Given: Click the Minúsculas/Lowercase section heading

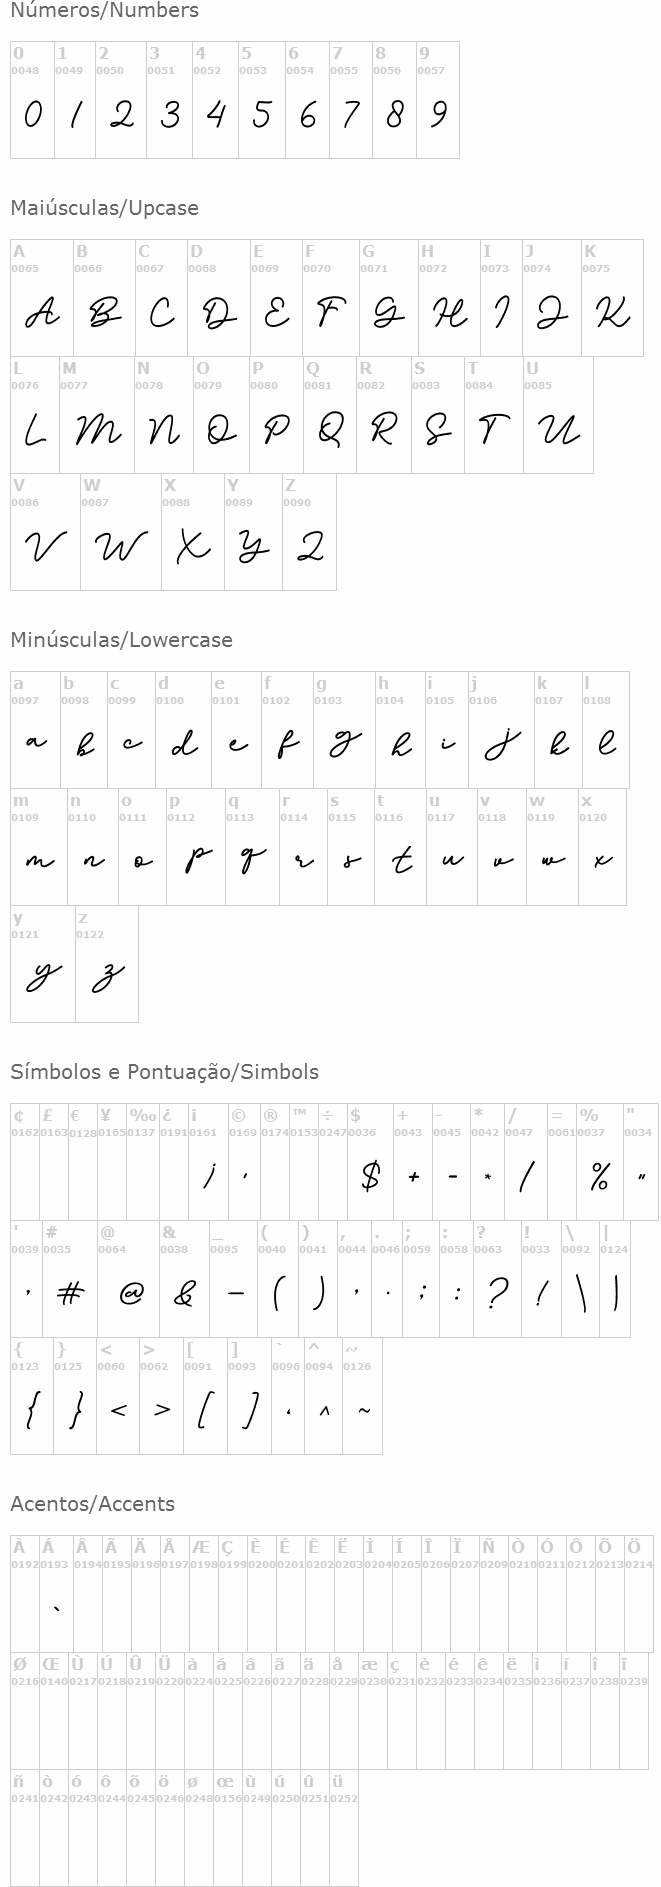Looking at the screenshot, I should pos(121,640).
